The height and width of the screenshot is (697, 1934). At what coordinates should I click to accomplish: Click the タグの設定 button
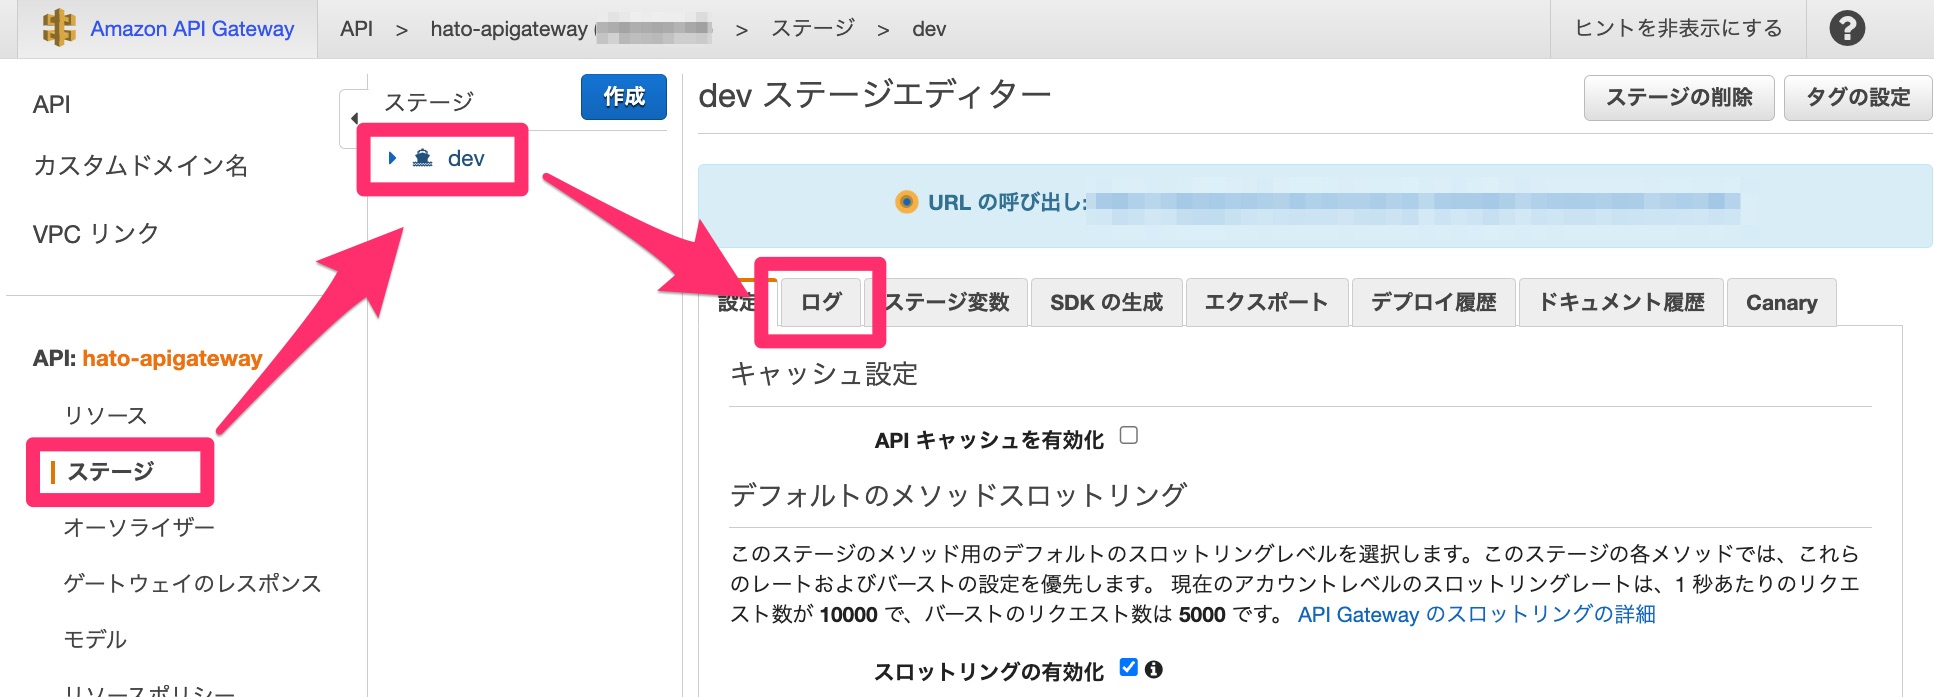click(1858, 98)
